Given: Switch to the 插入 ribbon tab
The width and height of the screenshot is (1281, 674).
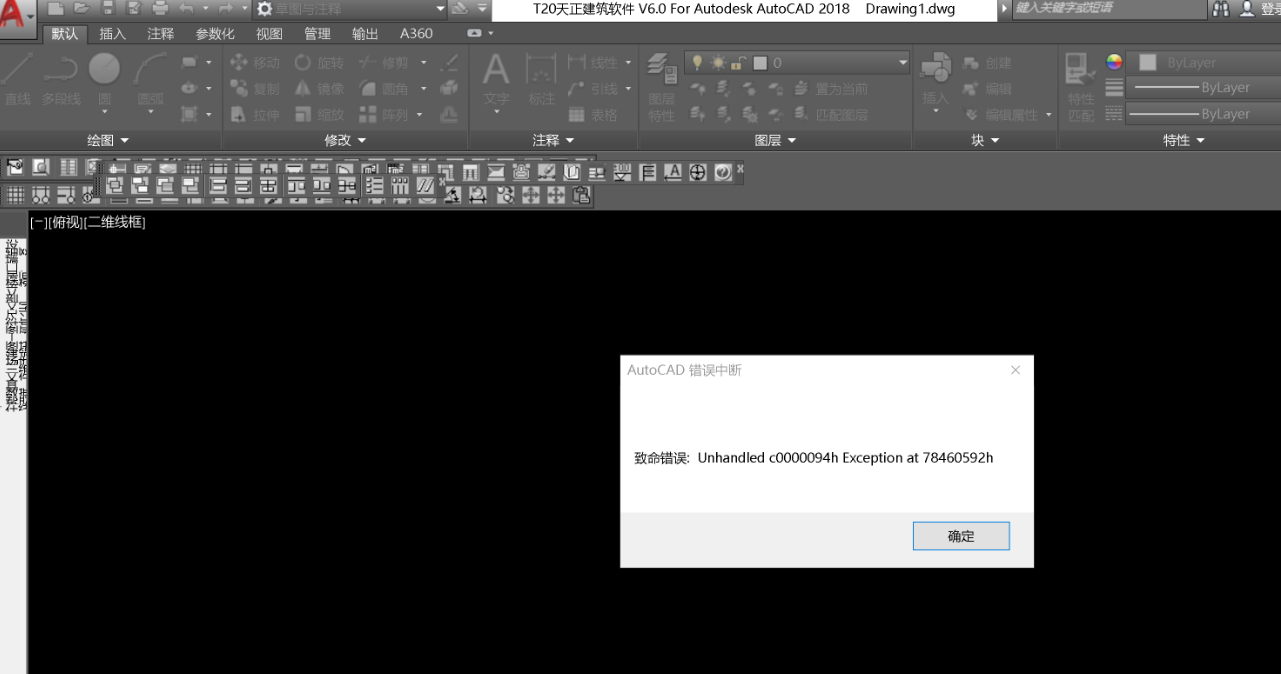Looking at the screenshot, I should 112,33.
